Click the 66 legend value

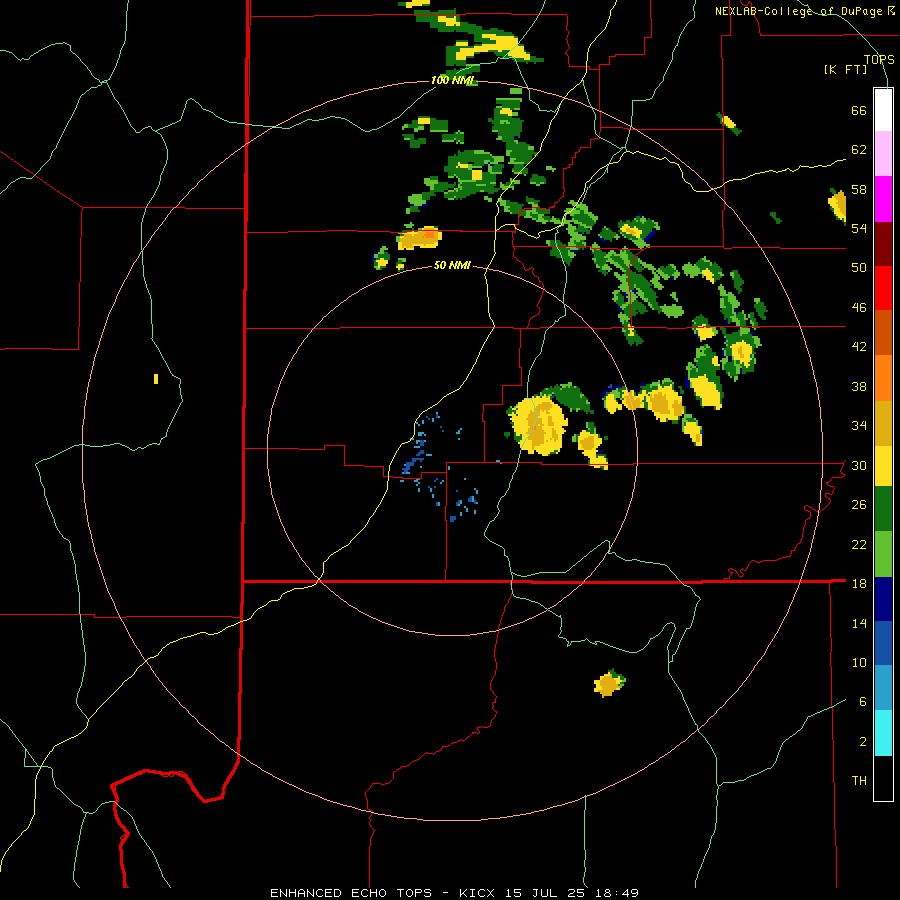(x=859, y=110)
